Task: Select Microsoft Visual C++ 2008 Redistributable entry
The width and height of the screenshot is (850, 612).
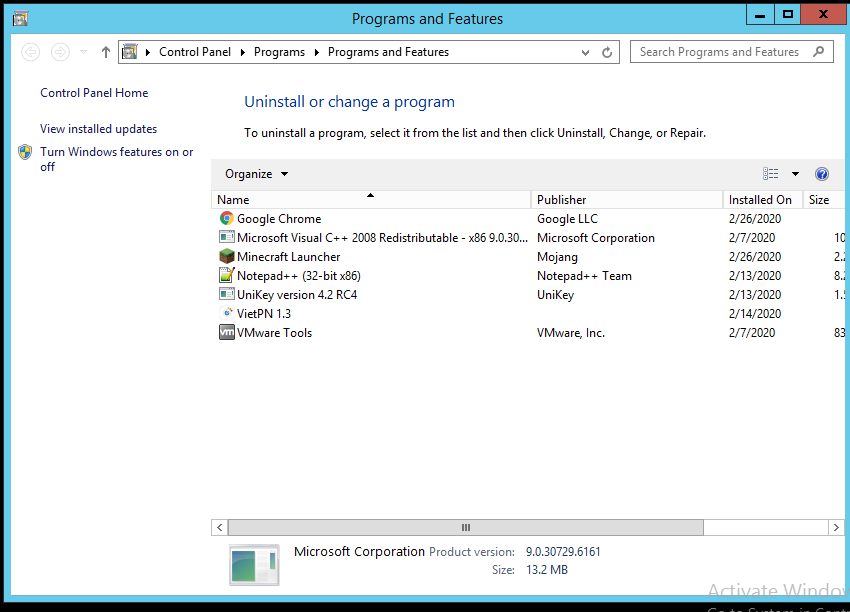Action: 382,237
